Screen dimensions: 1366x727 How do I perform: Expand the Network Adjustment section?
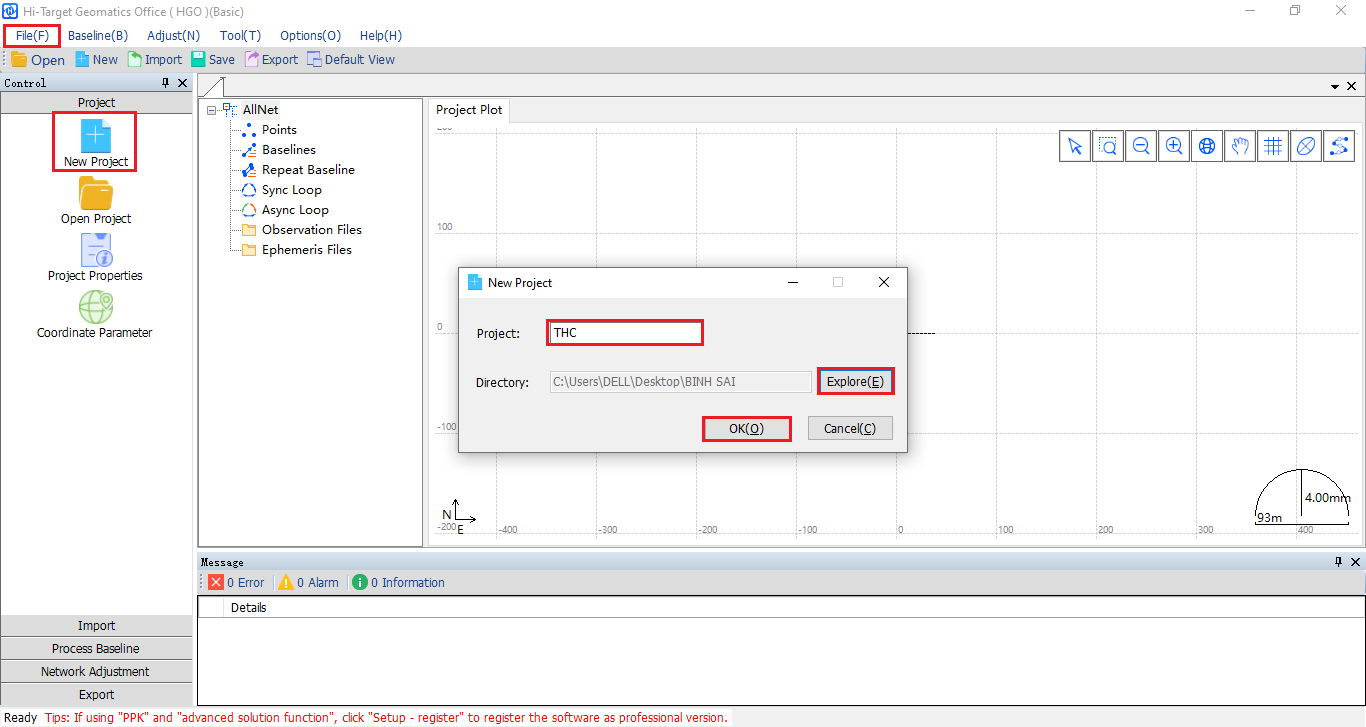tap(96, 671)
